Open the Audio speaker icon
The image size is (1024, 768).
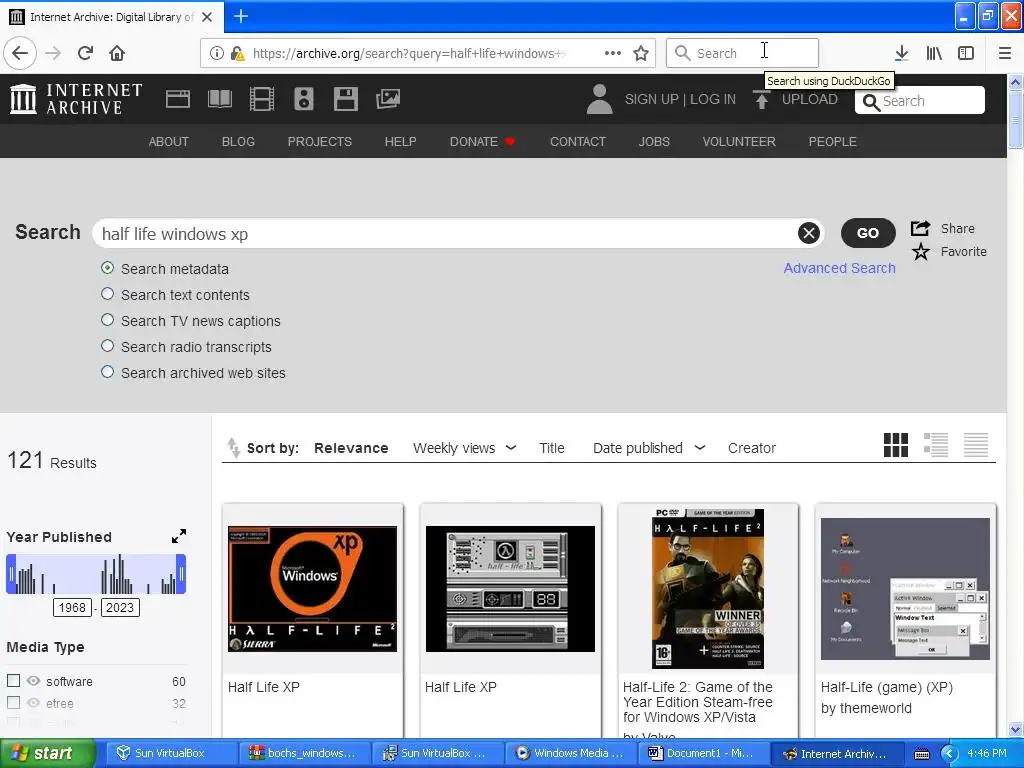point(304,99)
